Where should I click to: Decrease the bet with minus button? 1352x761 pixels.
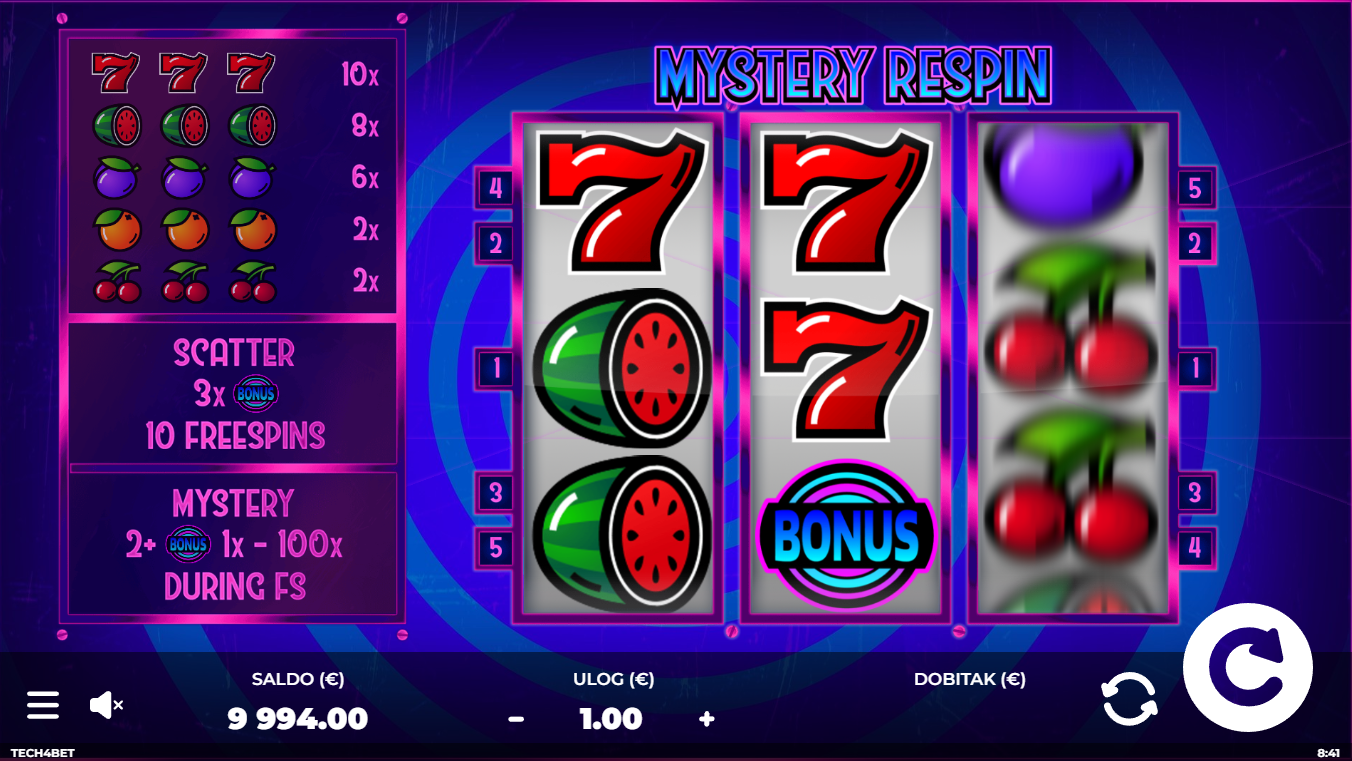click(516, 719)
